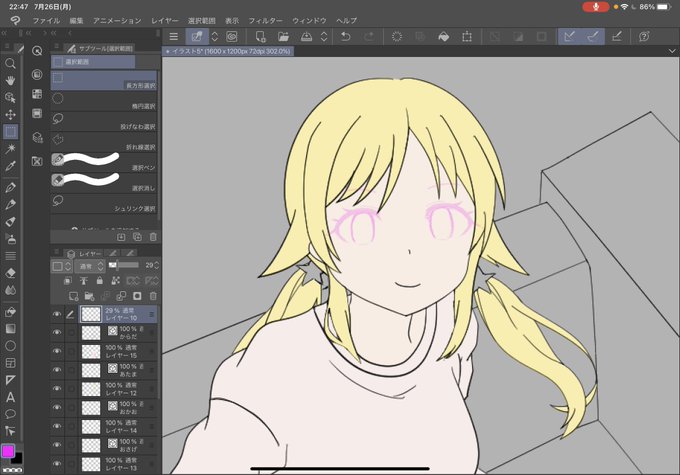Expand the stepper arrows next to save icon
The height and width of the screenshot is (475, 680).
tap(324, 36)
